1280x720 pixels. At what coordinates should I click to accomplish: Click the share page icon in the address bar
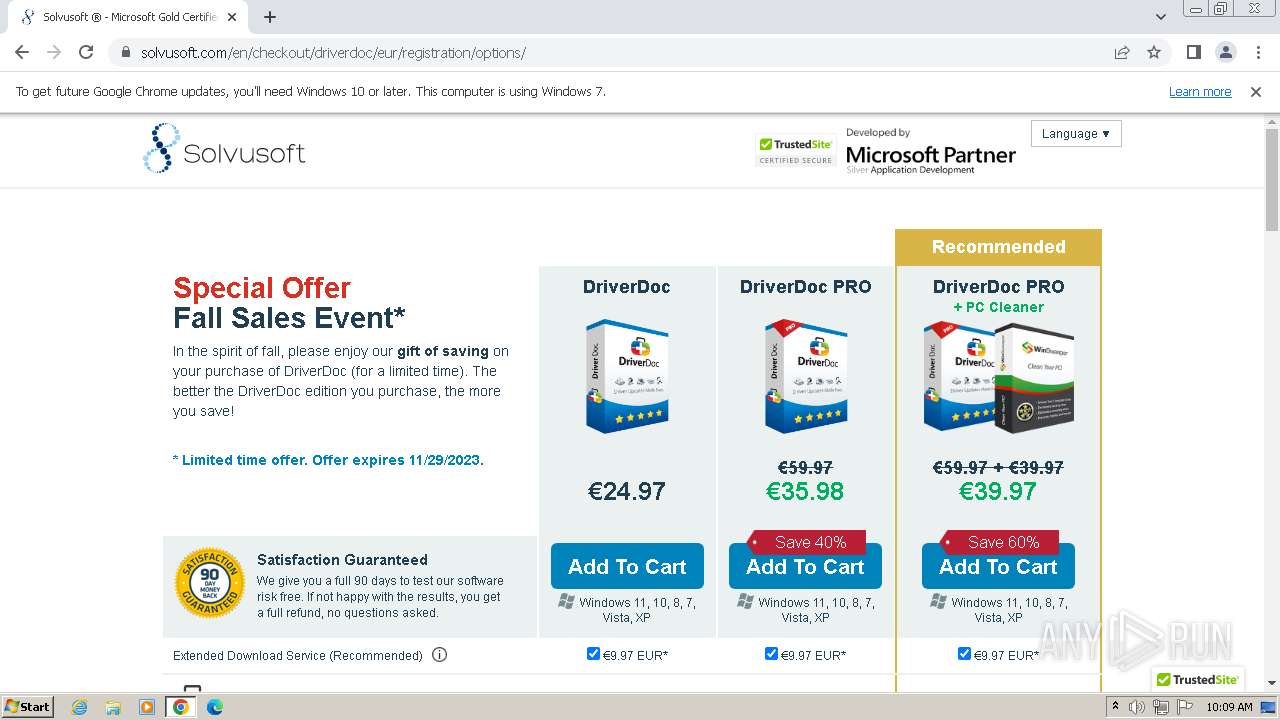[1122, 53]
